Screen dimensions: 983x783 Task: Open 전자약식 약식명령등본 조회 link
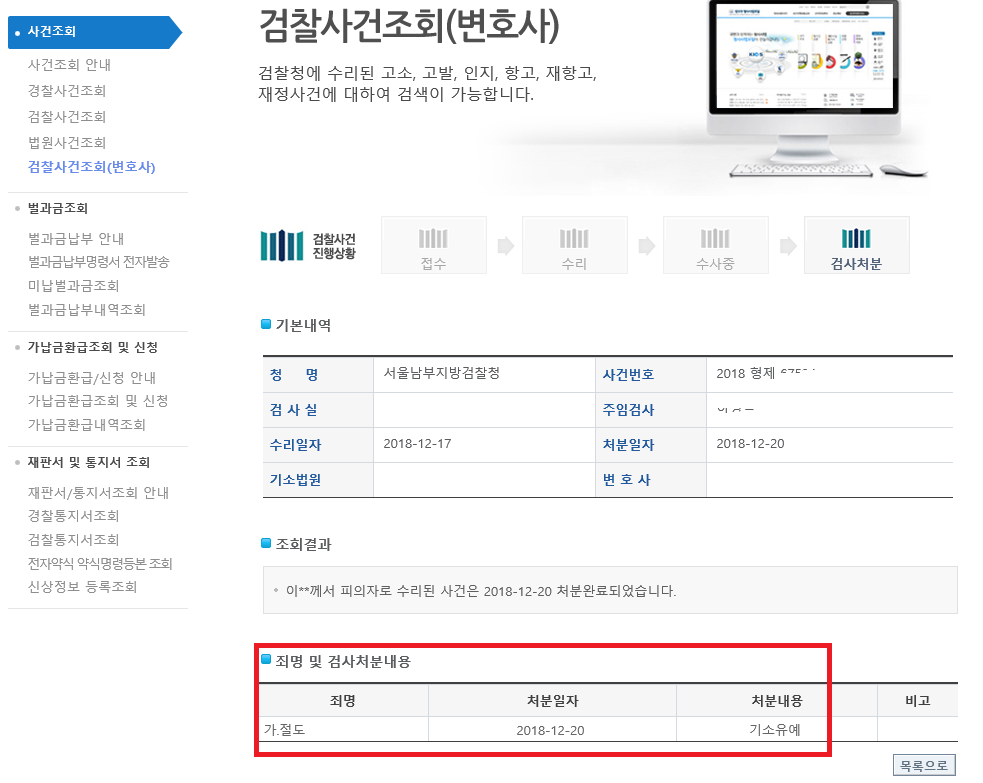point(100,564)
